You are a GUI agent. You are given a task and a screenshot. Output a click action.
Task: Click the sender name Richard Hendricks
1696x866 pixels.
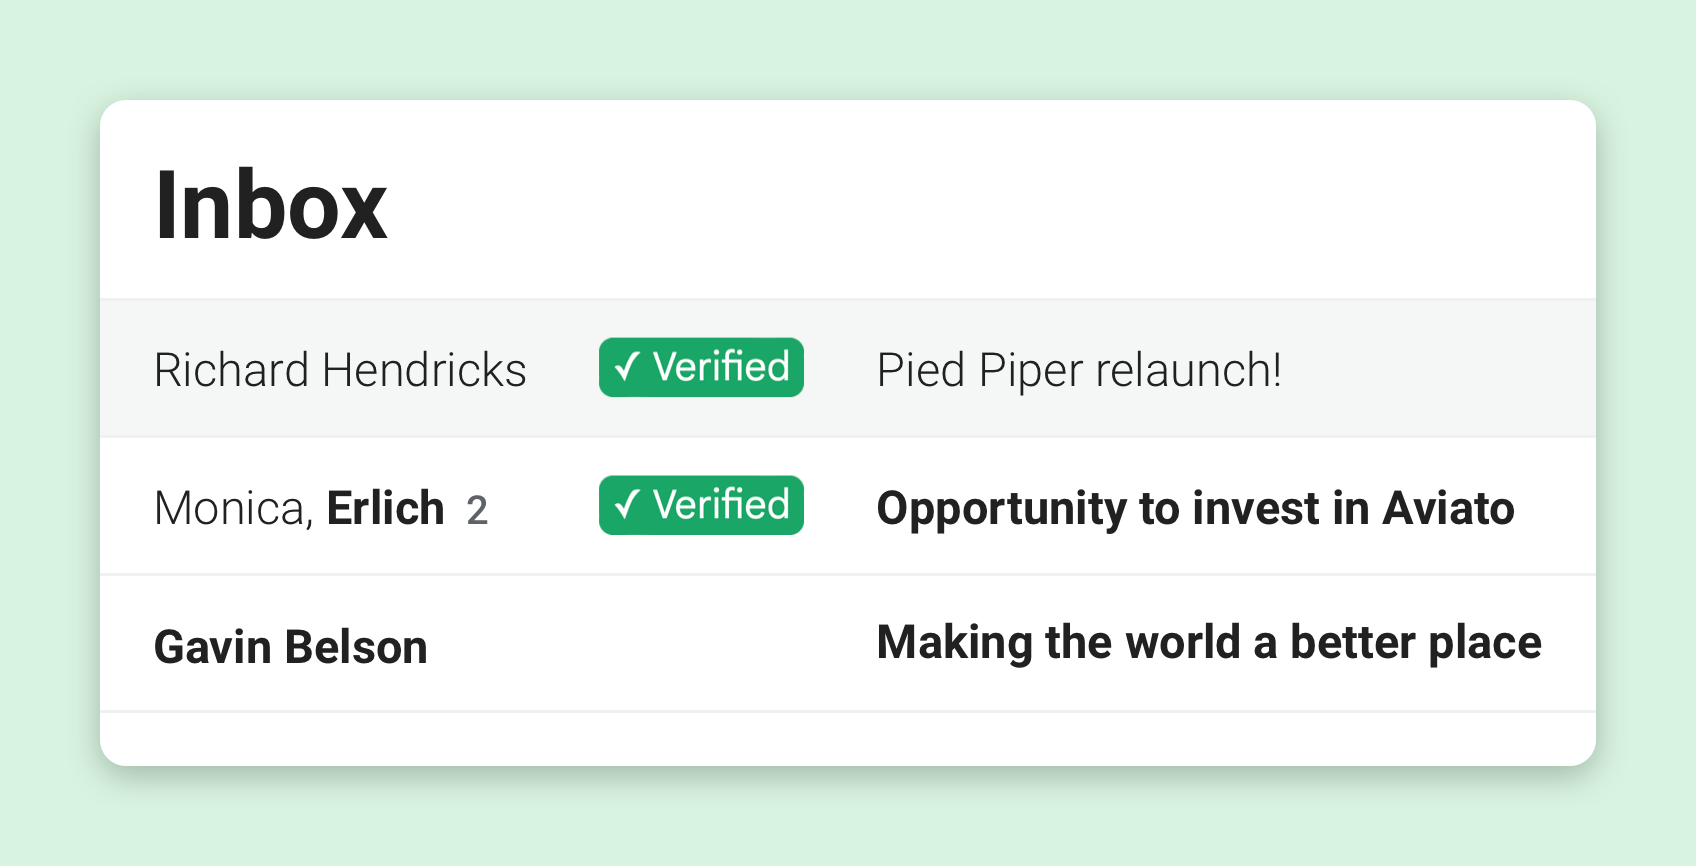point(340,369)
